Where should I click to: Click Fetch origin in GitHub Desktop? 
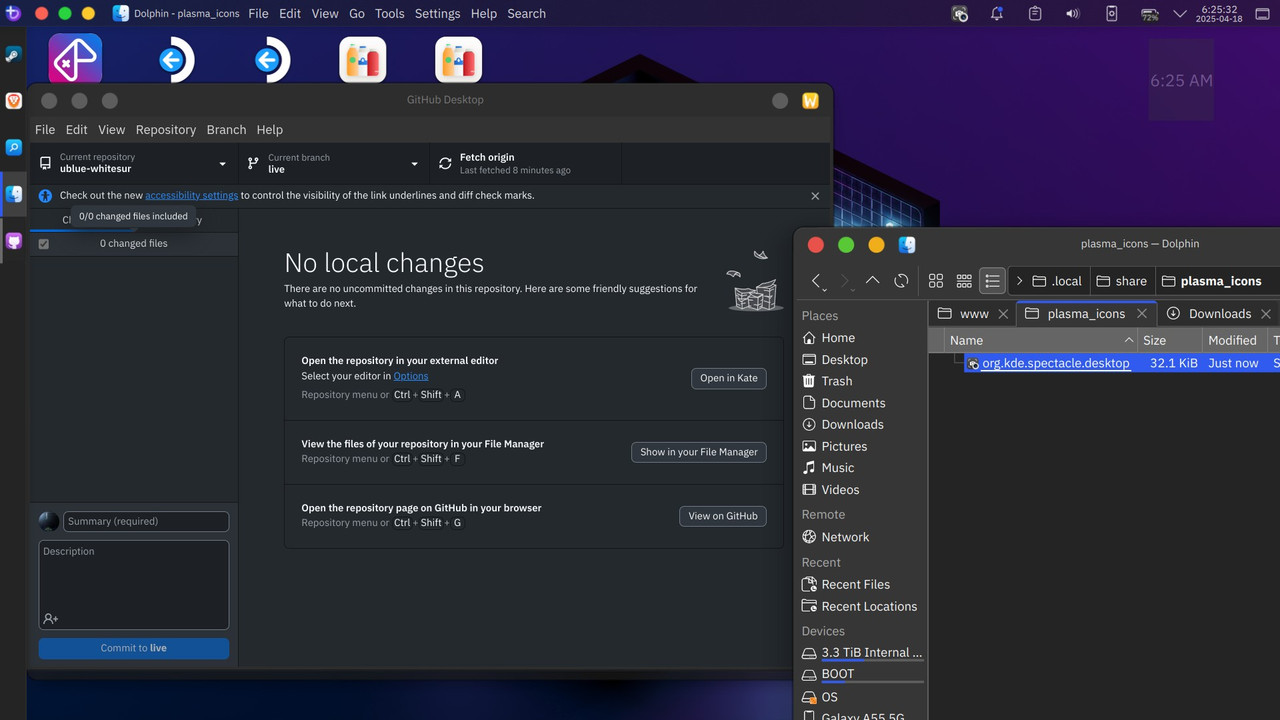click(526, 163)
